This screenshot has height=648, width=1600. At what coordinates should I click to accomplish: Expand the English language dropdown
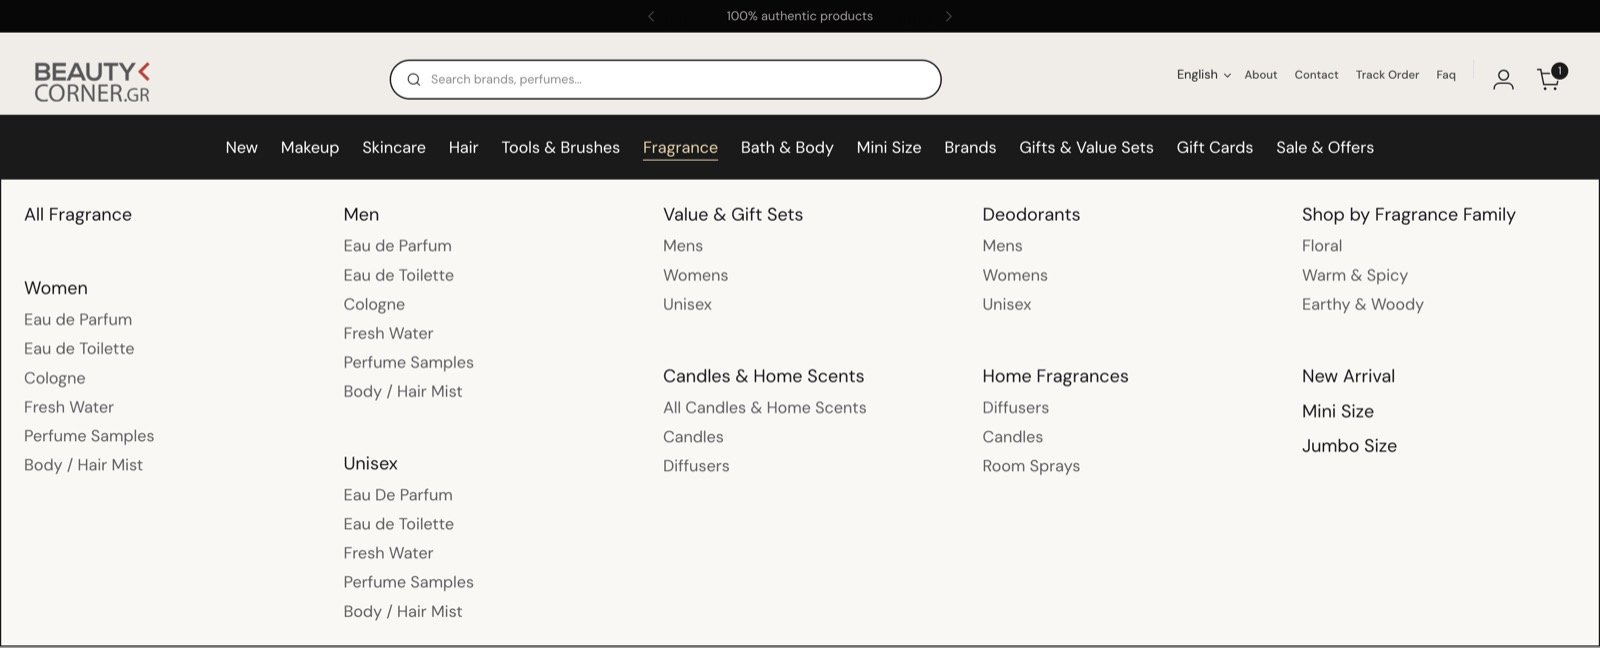(x=1204, y=75)
